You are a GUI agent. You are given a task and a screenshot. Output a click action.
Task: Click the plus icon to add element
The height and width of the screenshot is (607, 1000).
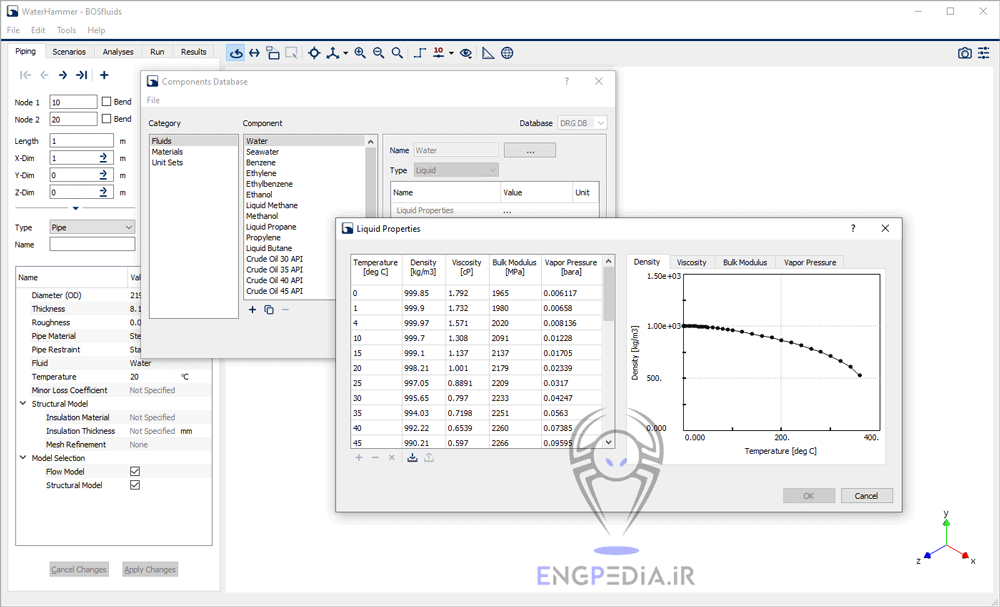104,75
